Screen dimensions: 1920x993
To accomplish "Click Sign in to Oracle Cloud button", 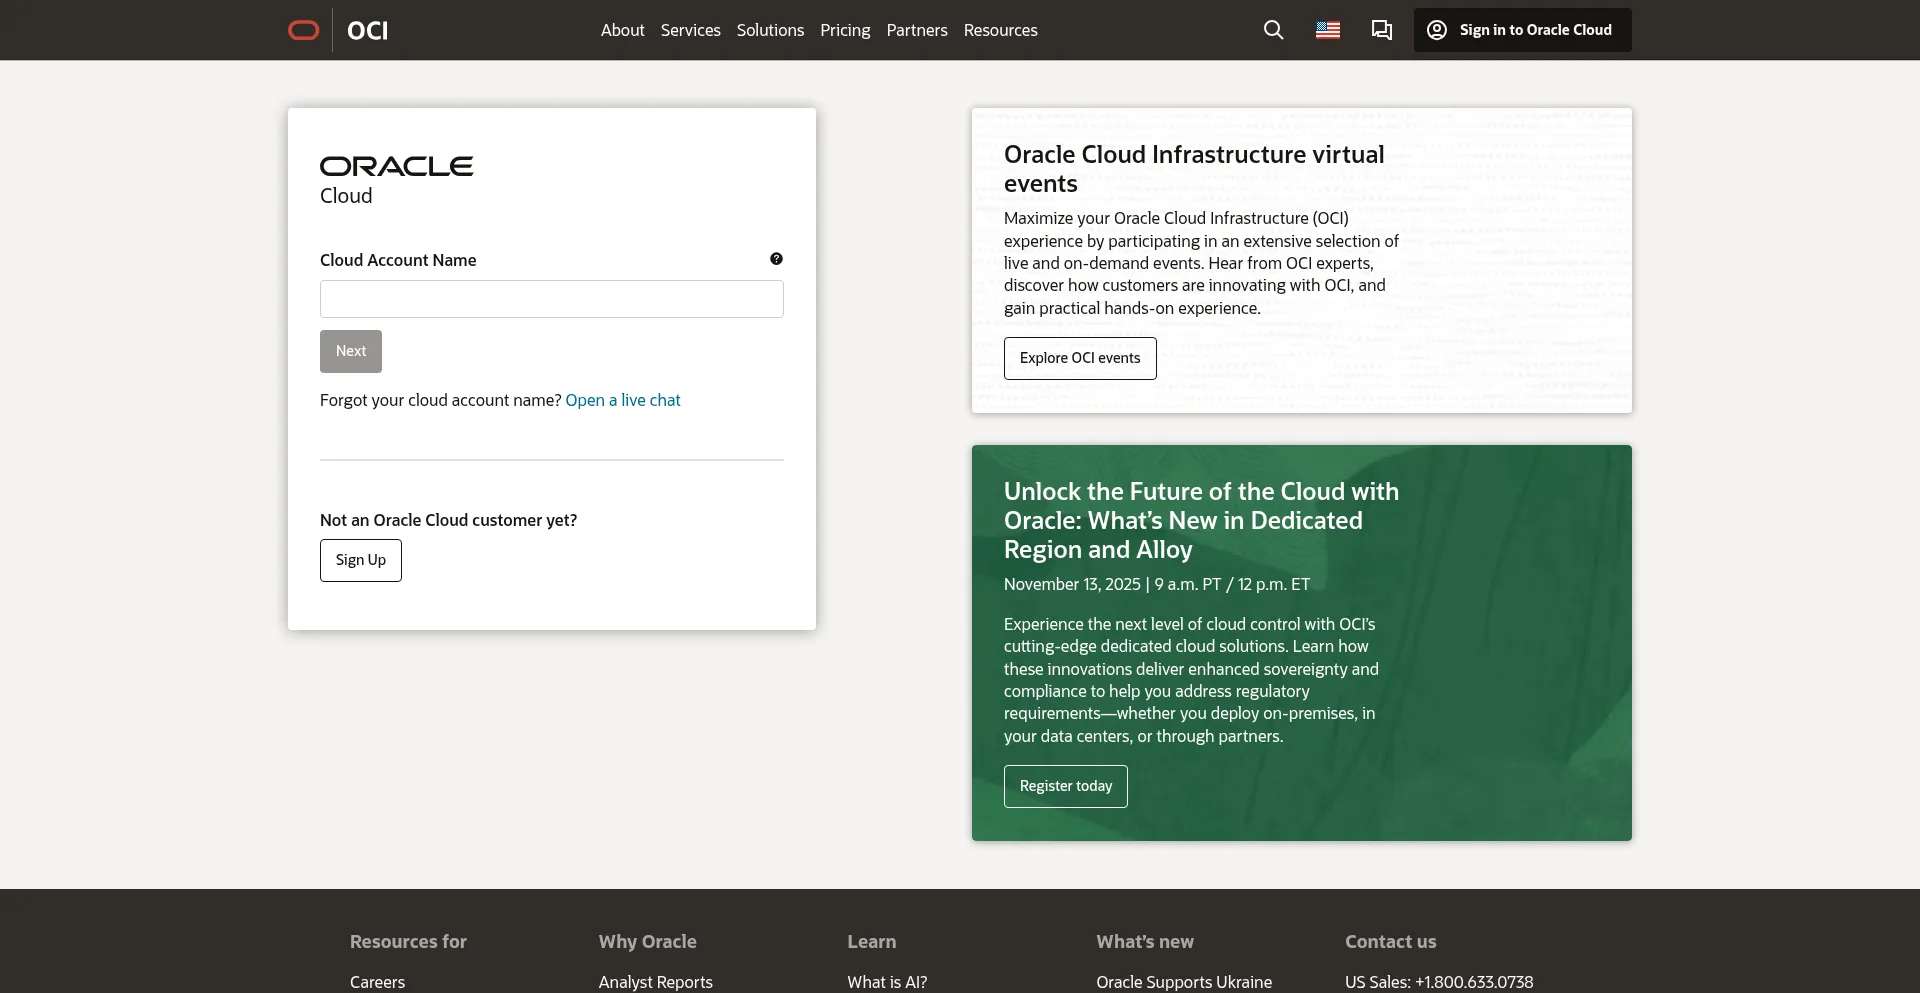I will [1522, 30].
